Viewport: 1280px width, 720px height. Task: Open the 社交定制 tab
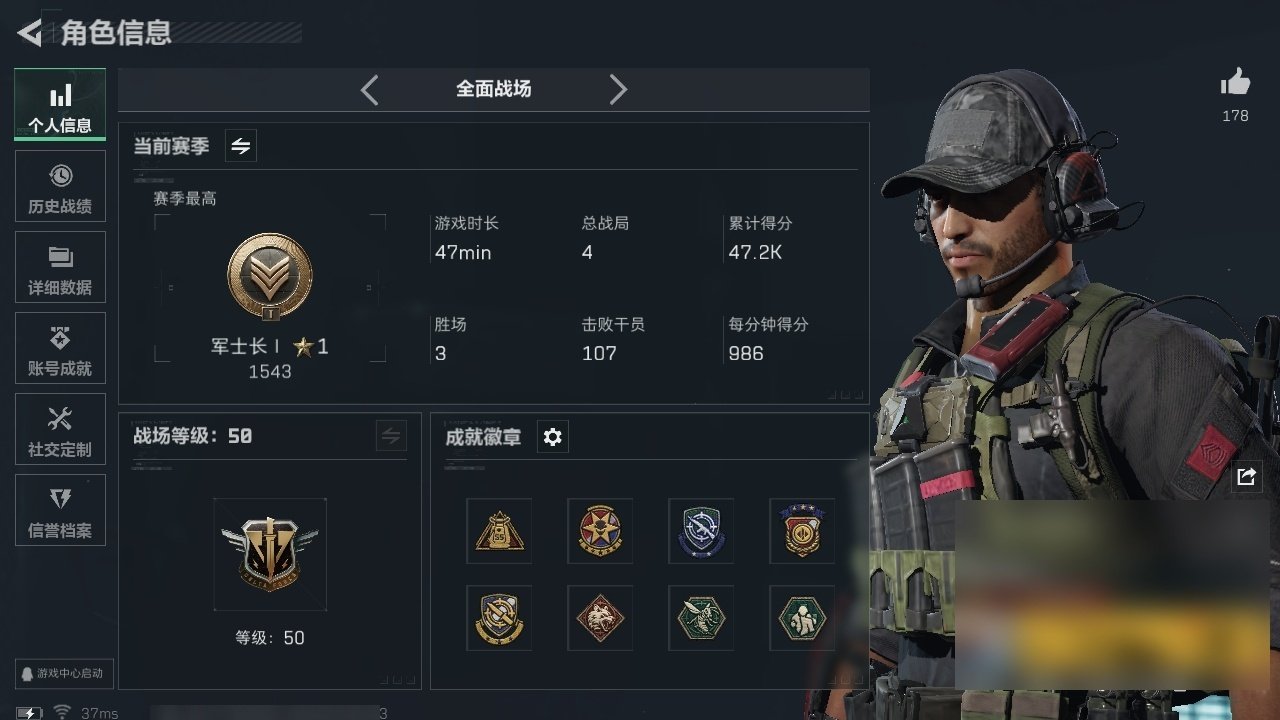point(60,433)
